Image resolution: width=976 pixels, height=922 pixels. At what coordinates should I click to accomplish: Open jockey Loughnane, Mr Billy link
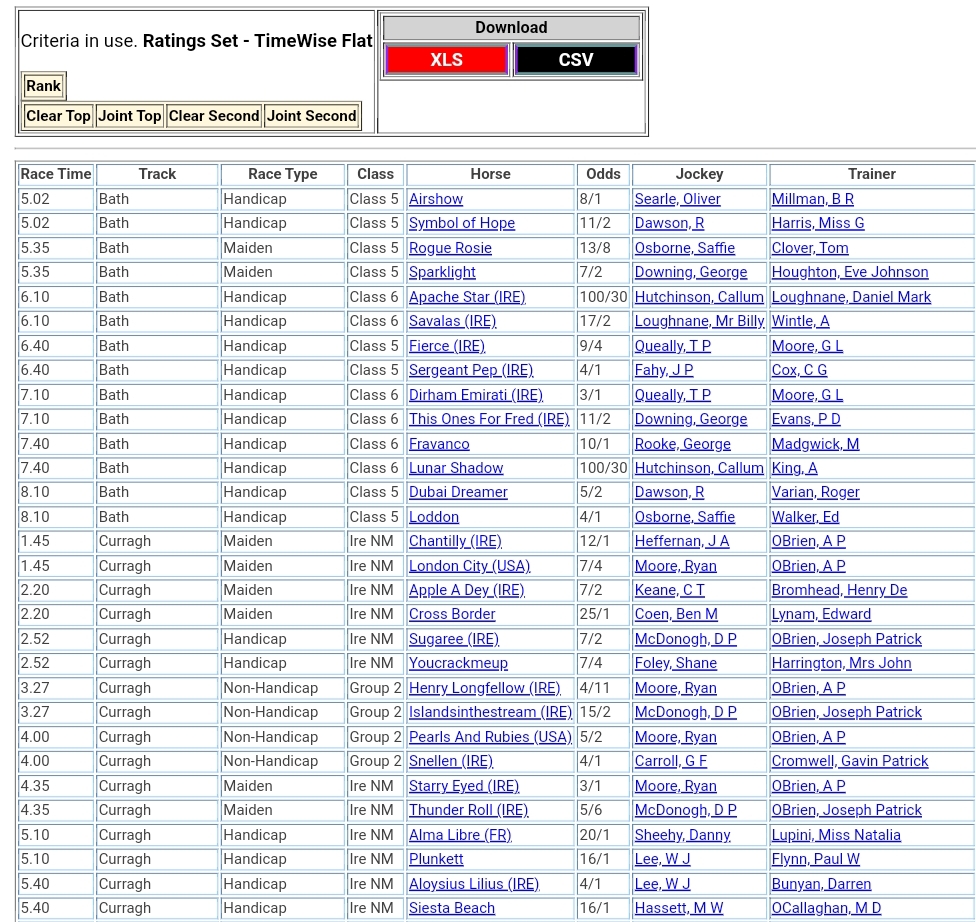699,321
